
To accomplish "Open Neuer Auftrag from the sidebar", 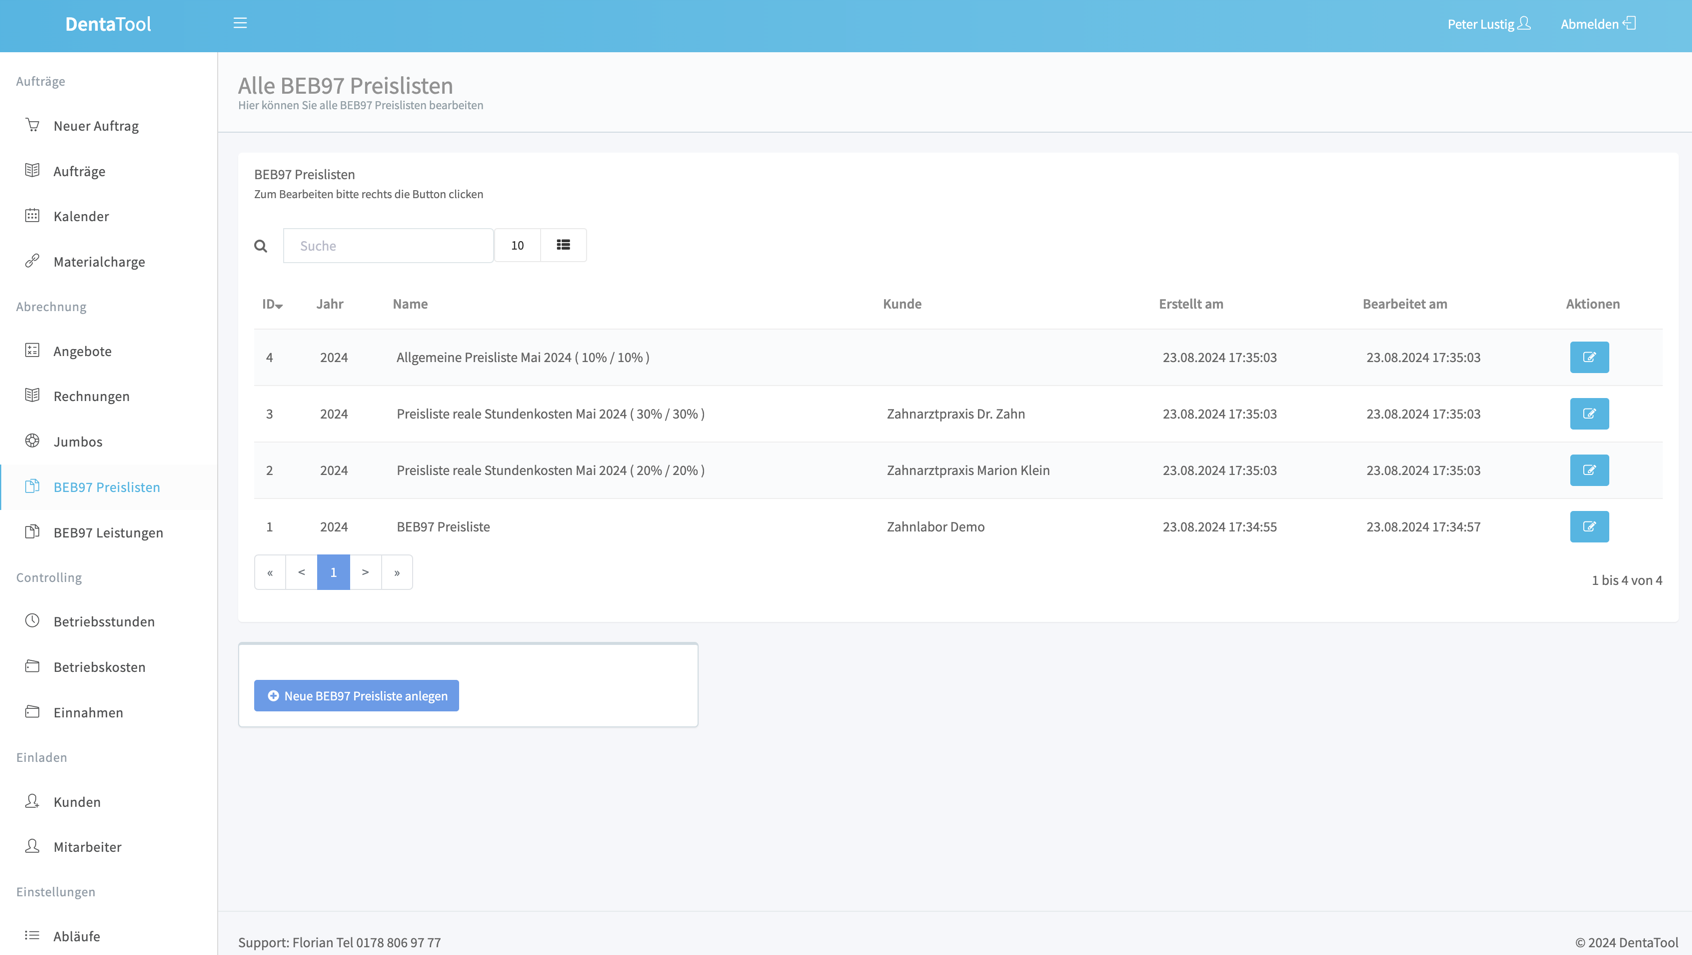I will [96, 126].
